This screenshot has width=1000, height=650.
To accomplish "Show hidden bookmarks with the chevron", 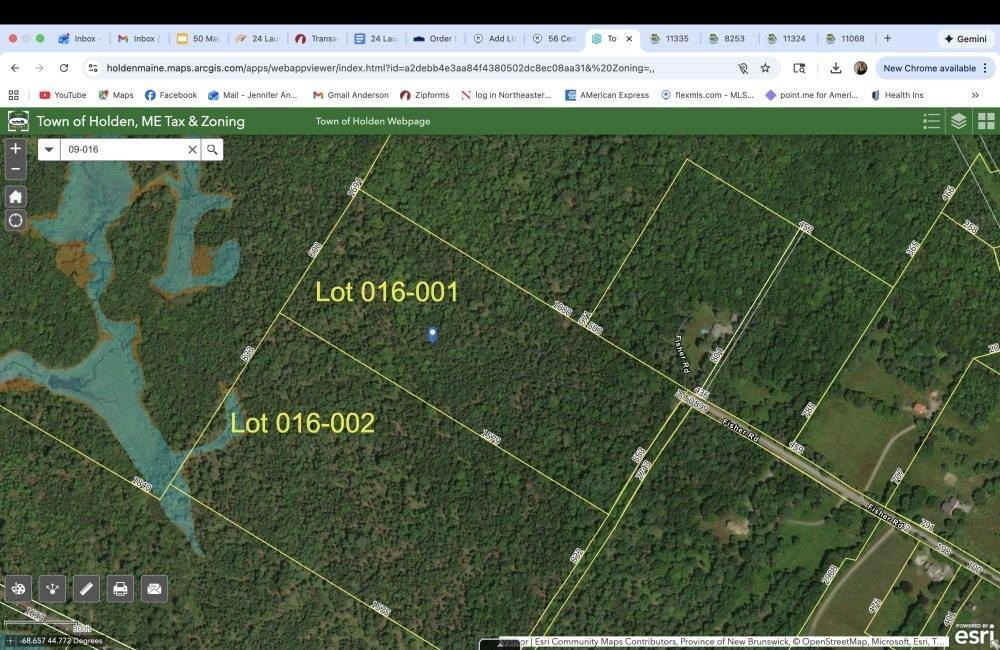I will [975, 95].
